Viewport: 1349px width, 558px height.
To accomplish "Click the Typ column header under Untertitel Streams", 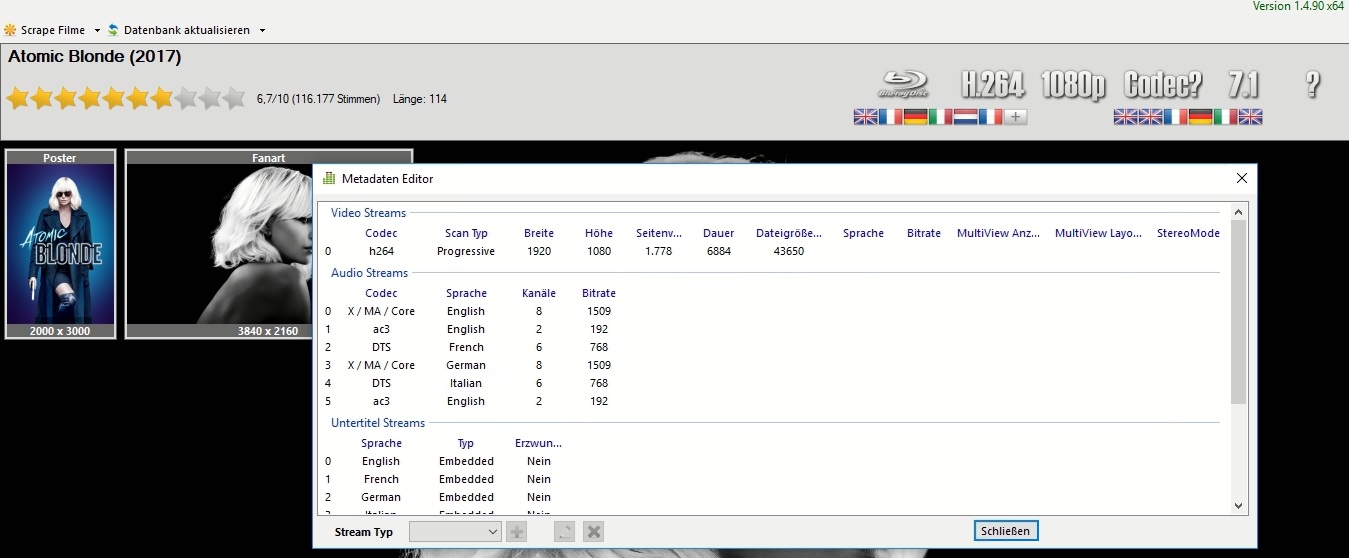I will click(x=465, y=443).
